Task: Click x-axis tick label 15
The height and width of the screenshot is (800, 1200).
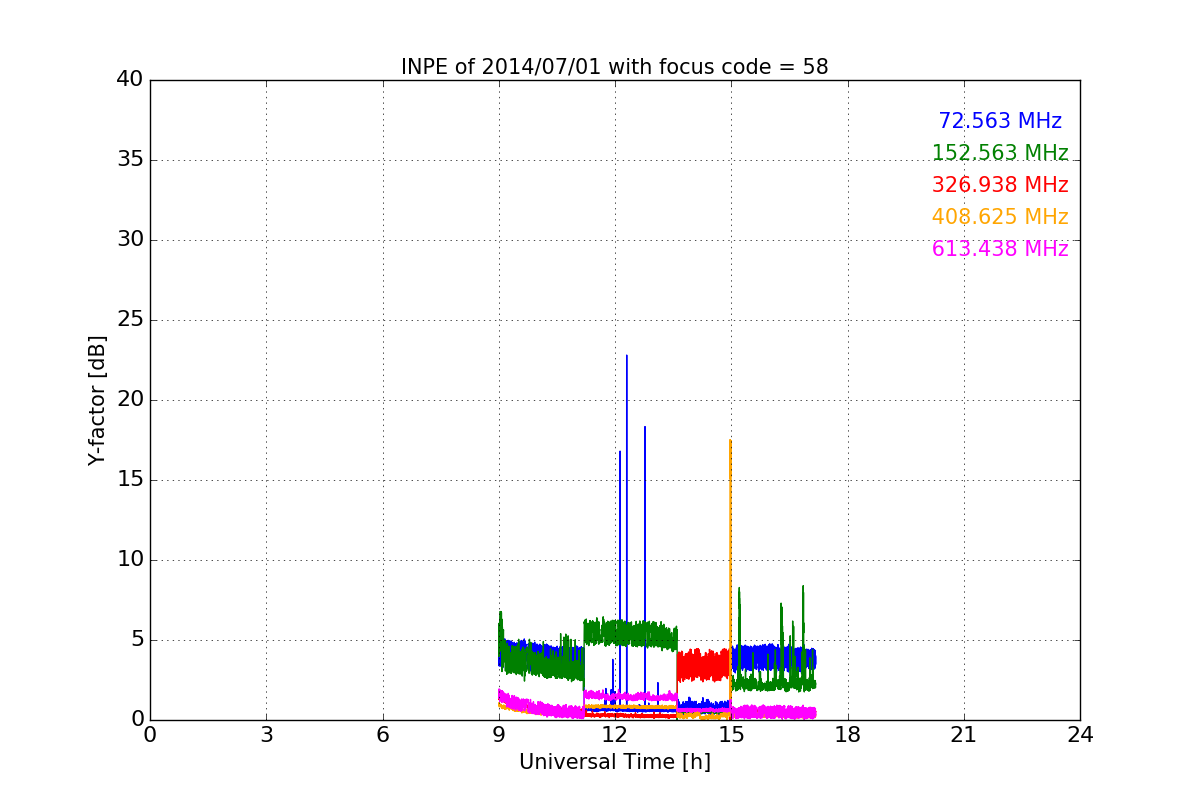Action: [x=731, y=735]
